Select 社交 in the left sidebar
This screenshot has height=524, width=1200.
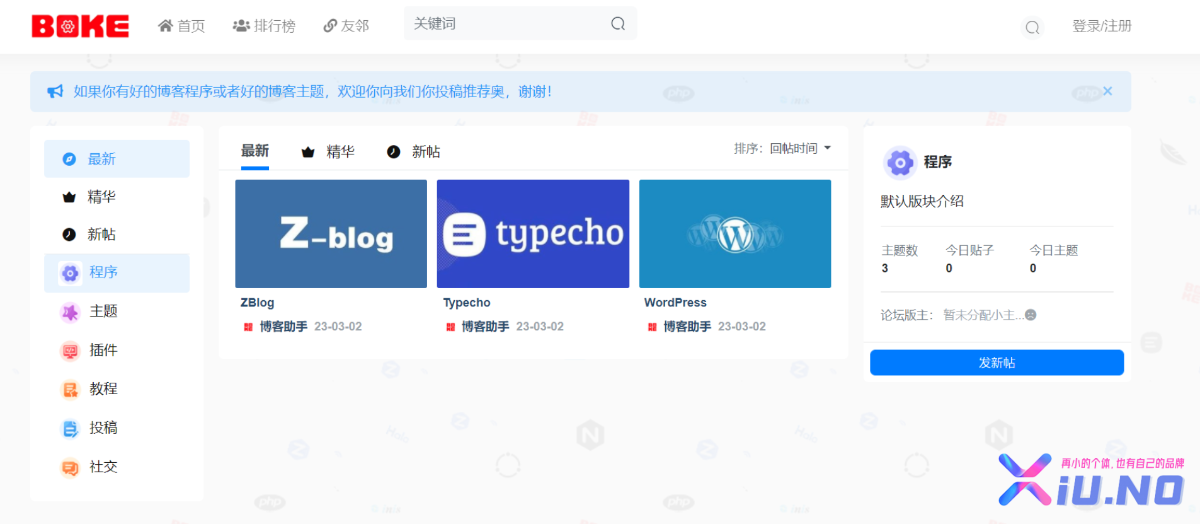(117, 467)
